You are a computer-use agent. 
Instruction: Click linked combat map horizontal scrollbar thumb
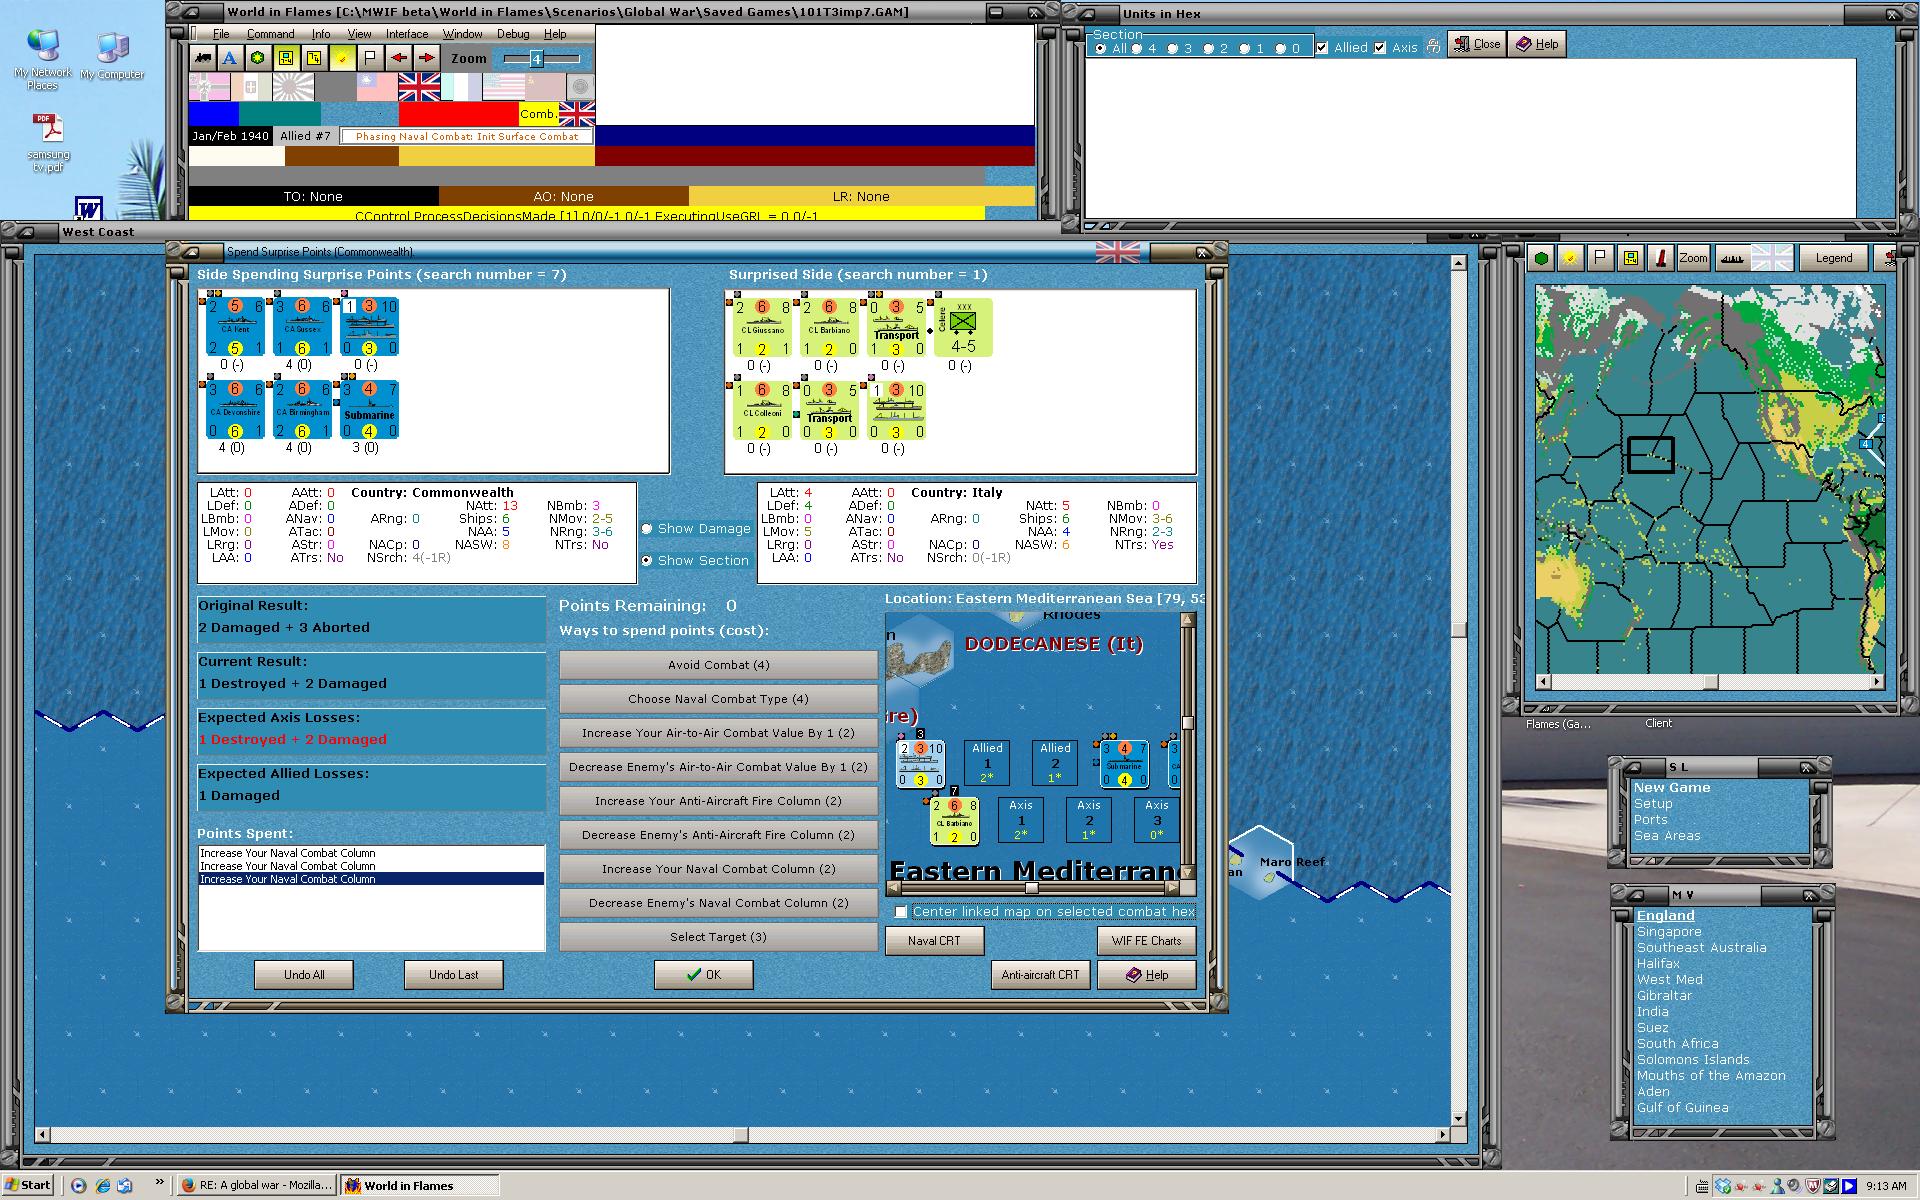click(x=1031, y=887)
